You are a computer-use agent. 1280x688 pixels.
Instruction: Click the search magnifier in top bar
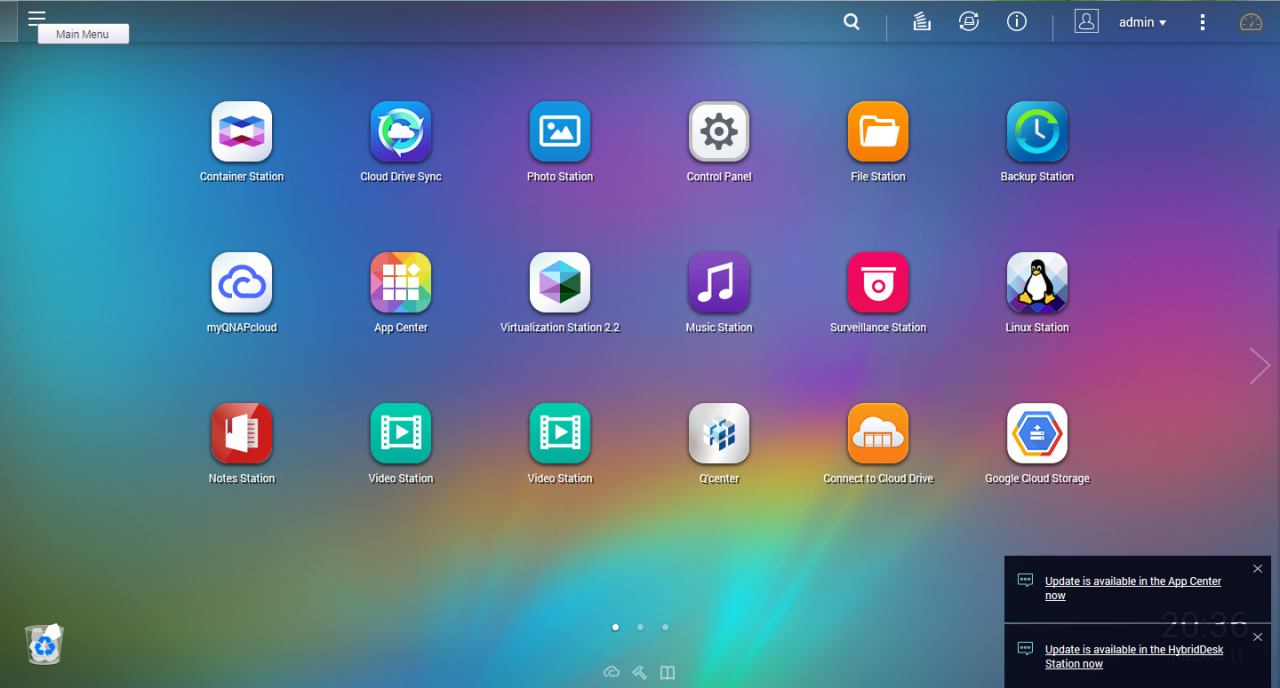(x=851, y=21)
